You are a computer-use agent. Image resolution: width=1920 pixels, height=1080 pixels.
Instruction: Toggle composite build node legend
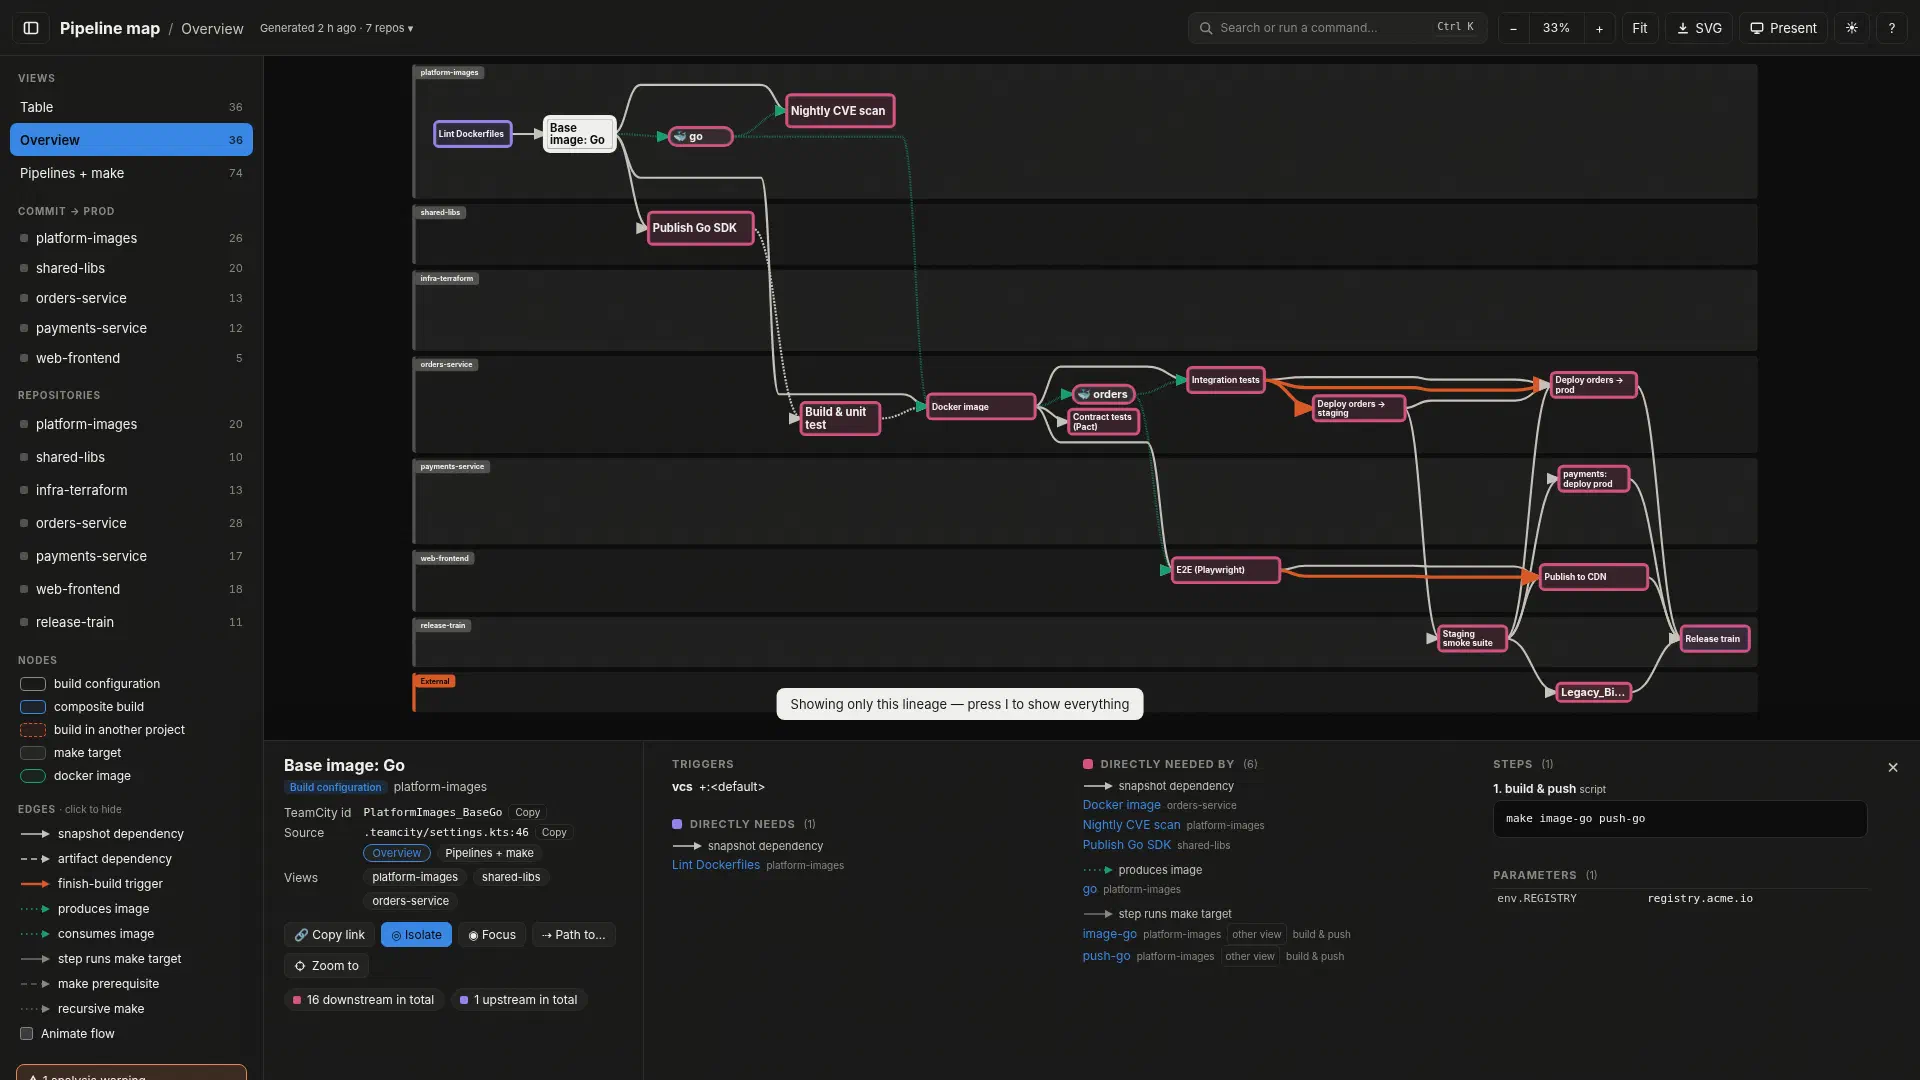pos(82,707)
